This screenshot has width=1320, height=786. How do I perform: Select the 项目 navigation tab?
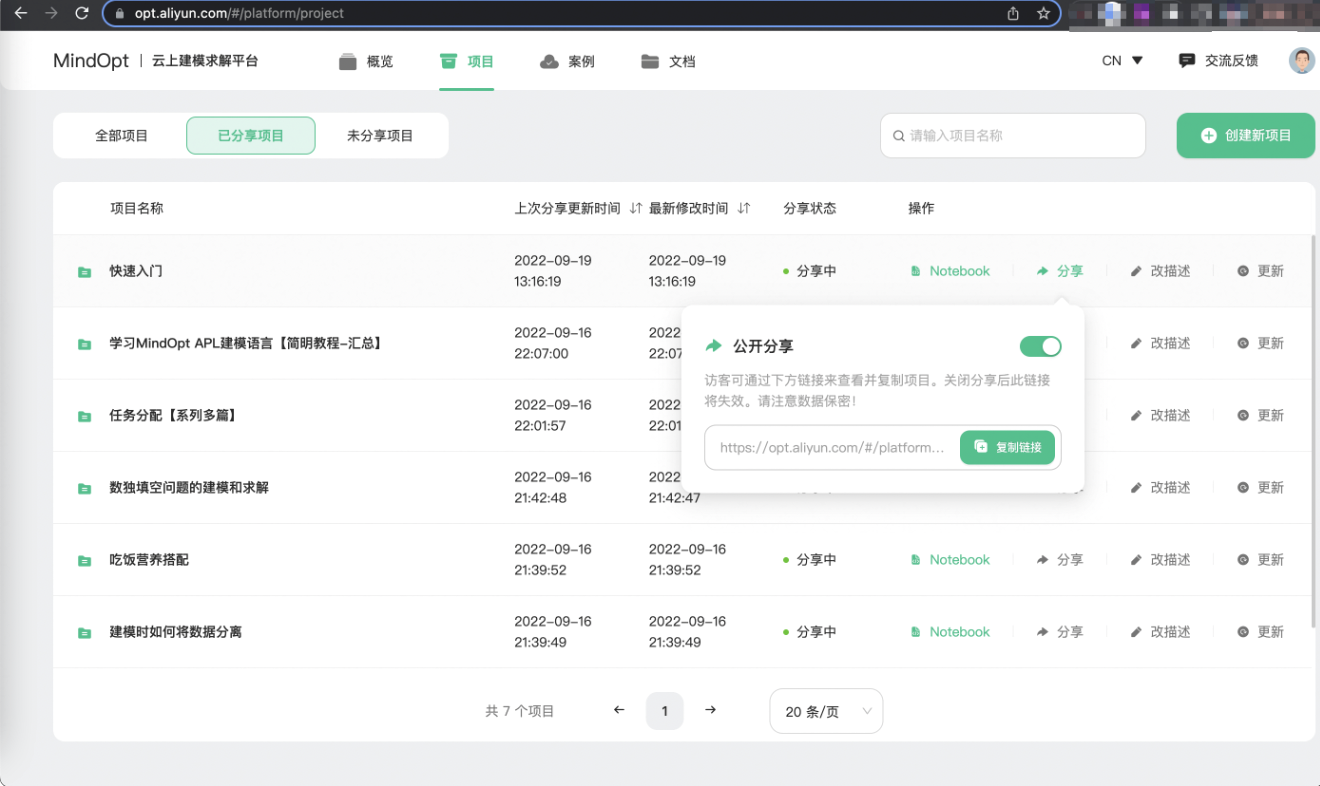click(467, 61)
